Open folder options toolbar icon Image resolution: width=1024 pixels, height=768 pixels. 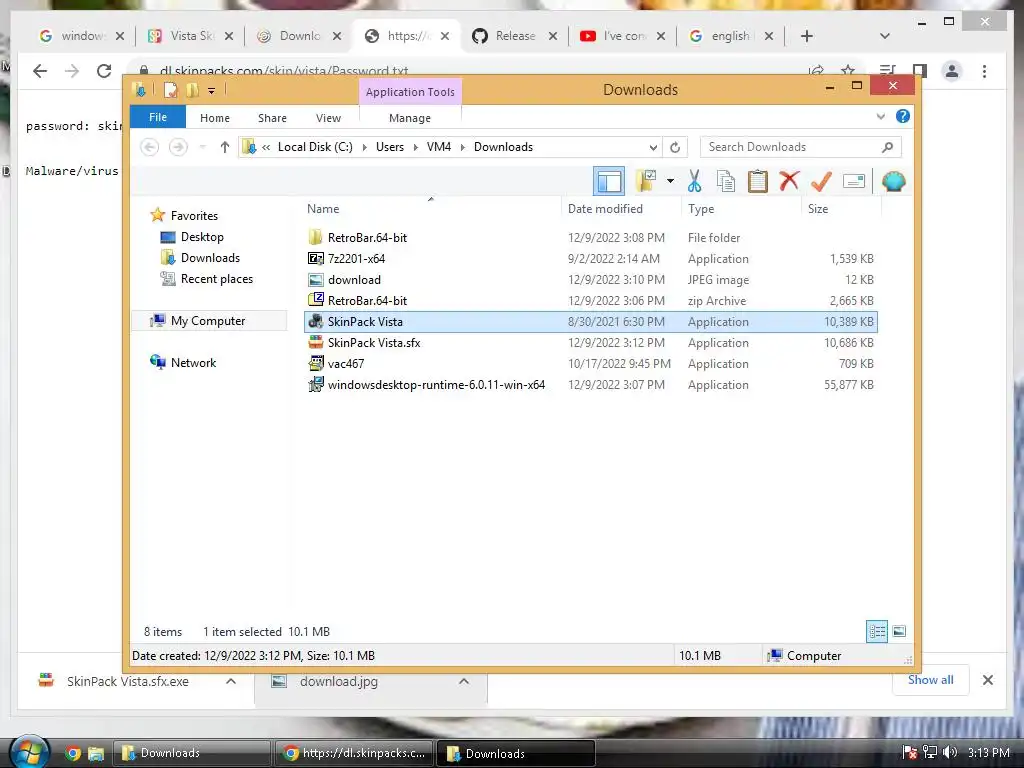coord(647,181)
